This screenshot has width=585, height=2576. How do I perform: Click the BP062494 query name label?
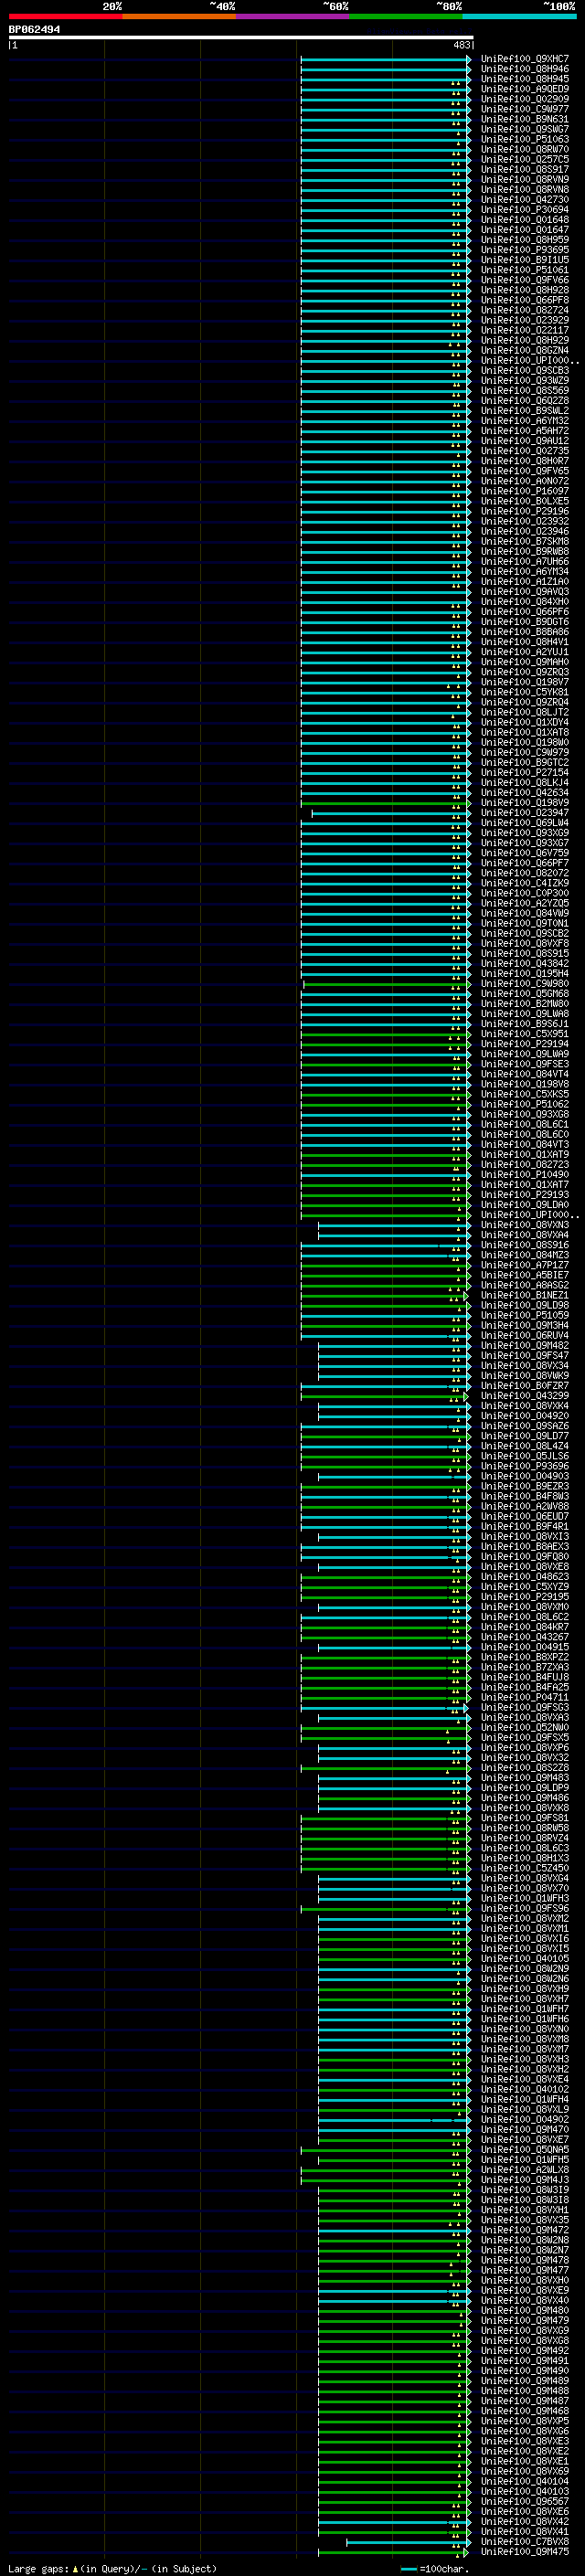click(x=34, y=30)
